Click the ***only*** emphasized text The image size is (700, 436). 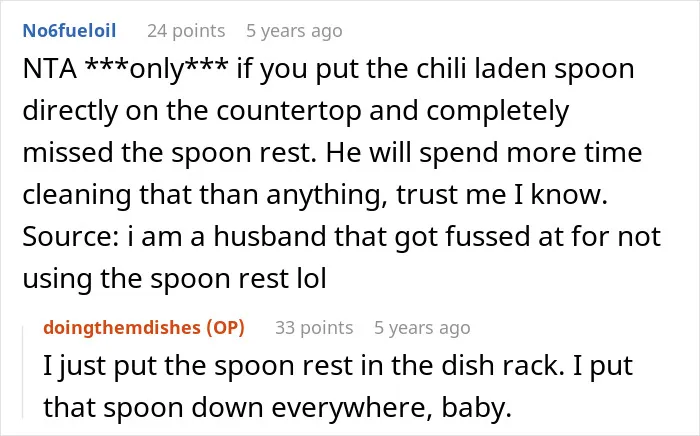pos(157,70)
